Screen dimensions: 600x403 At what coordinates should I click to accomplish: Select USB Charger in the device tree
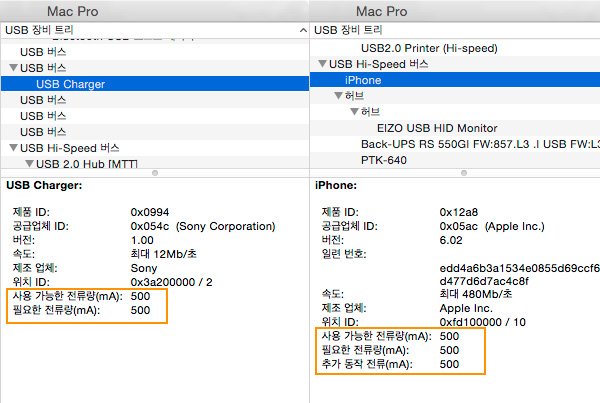pyautogui.click(x=70, y=84)
